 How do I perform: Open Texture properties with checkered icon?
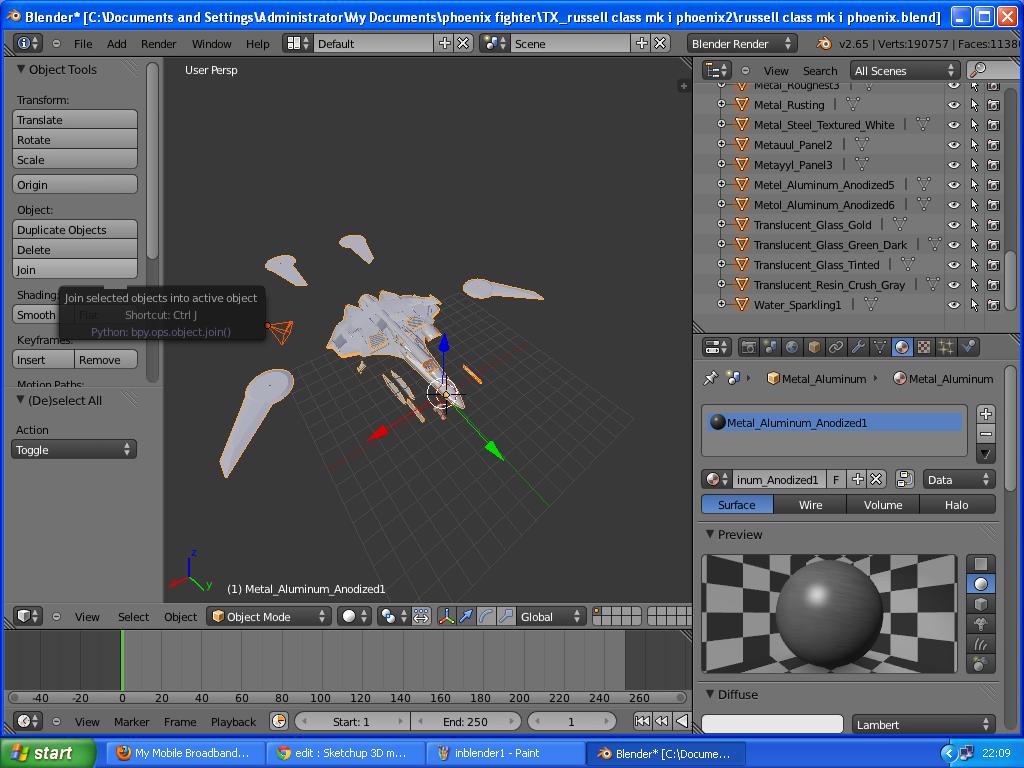click(922, 347)
